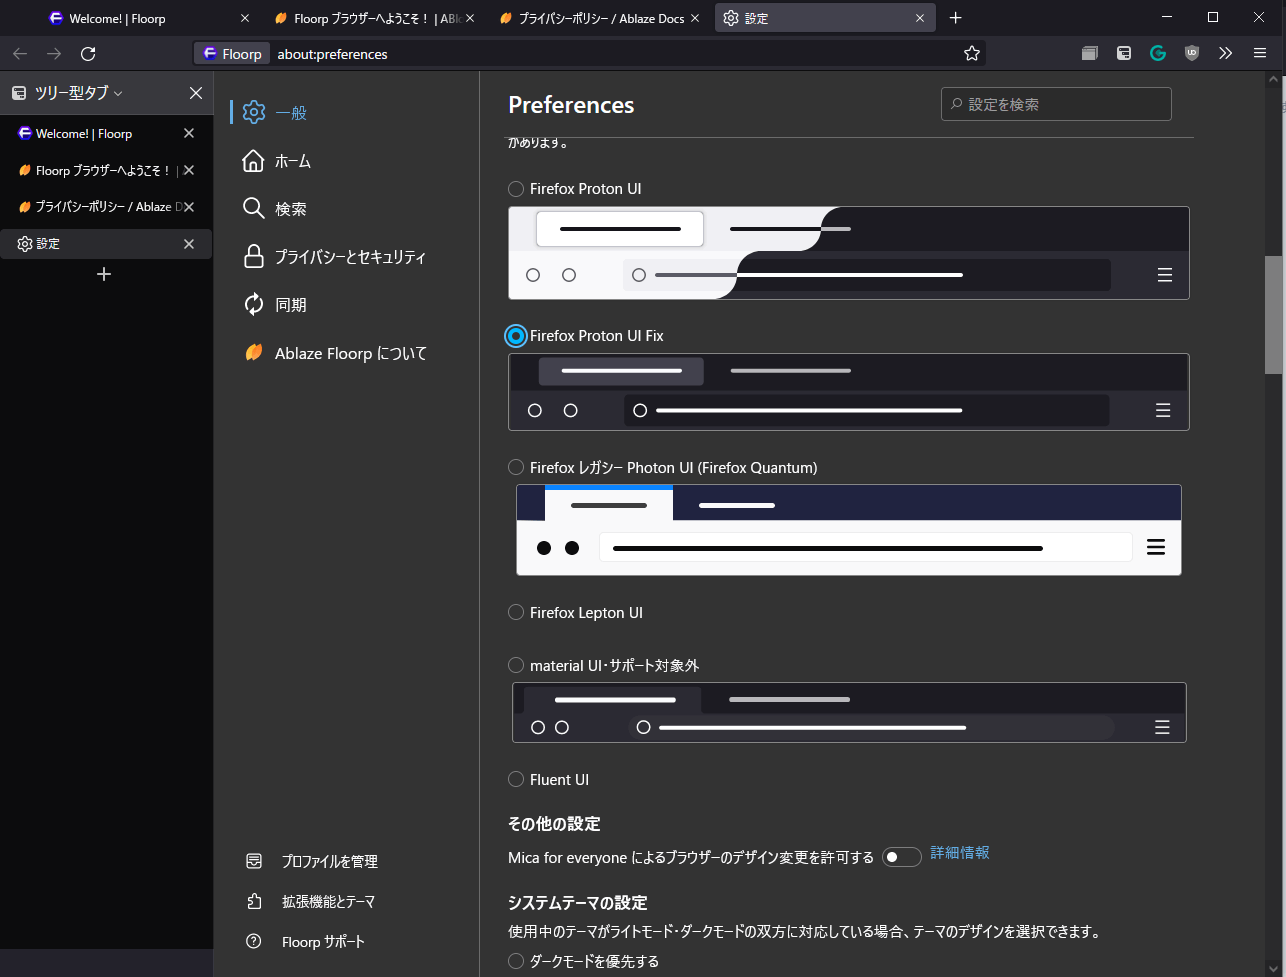Open the hamburger application menu
Viewport: 1286px width, 977px height.
pyautogui.click(x=1259, y=54)
